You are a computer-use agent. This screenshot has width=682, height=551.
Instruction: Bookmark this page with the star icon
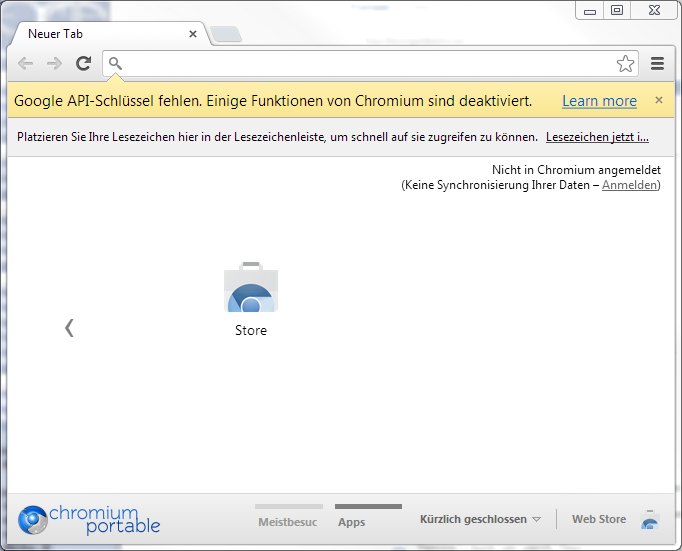(x=625, y=64)
